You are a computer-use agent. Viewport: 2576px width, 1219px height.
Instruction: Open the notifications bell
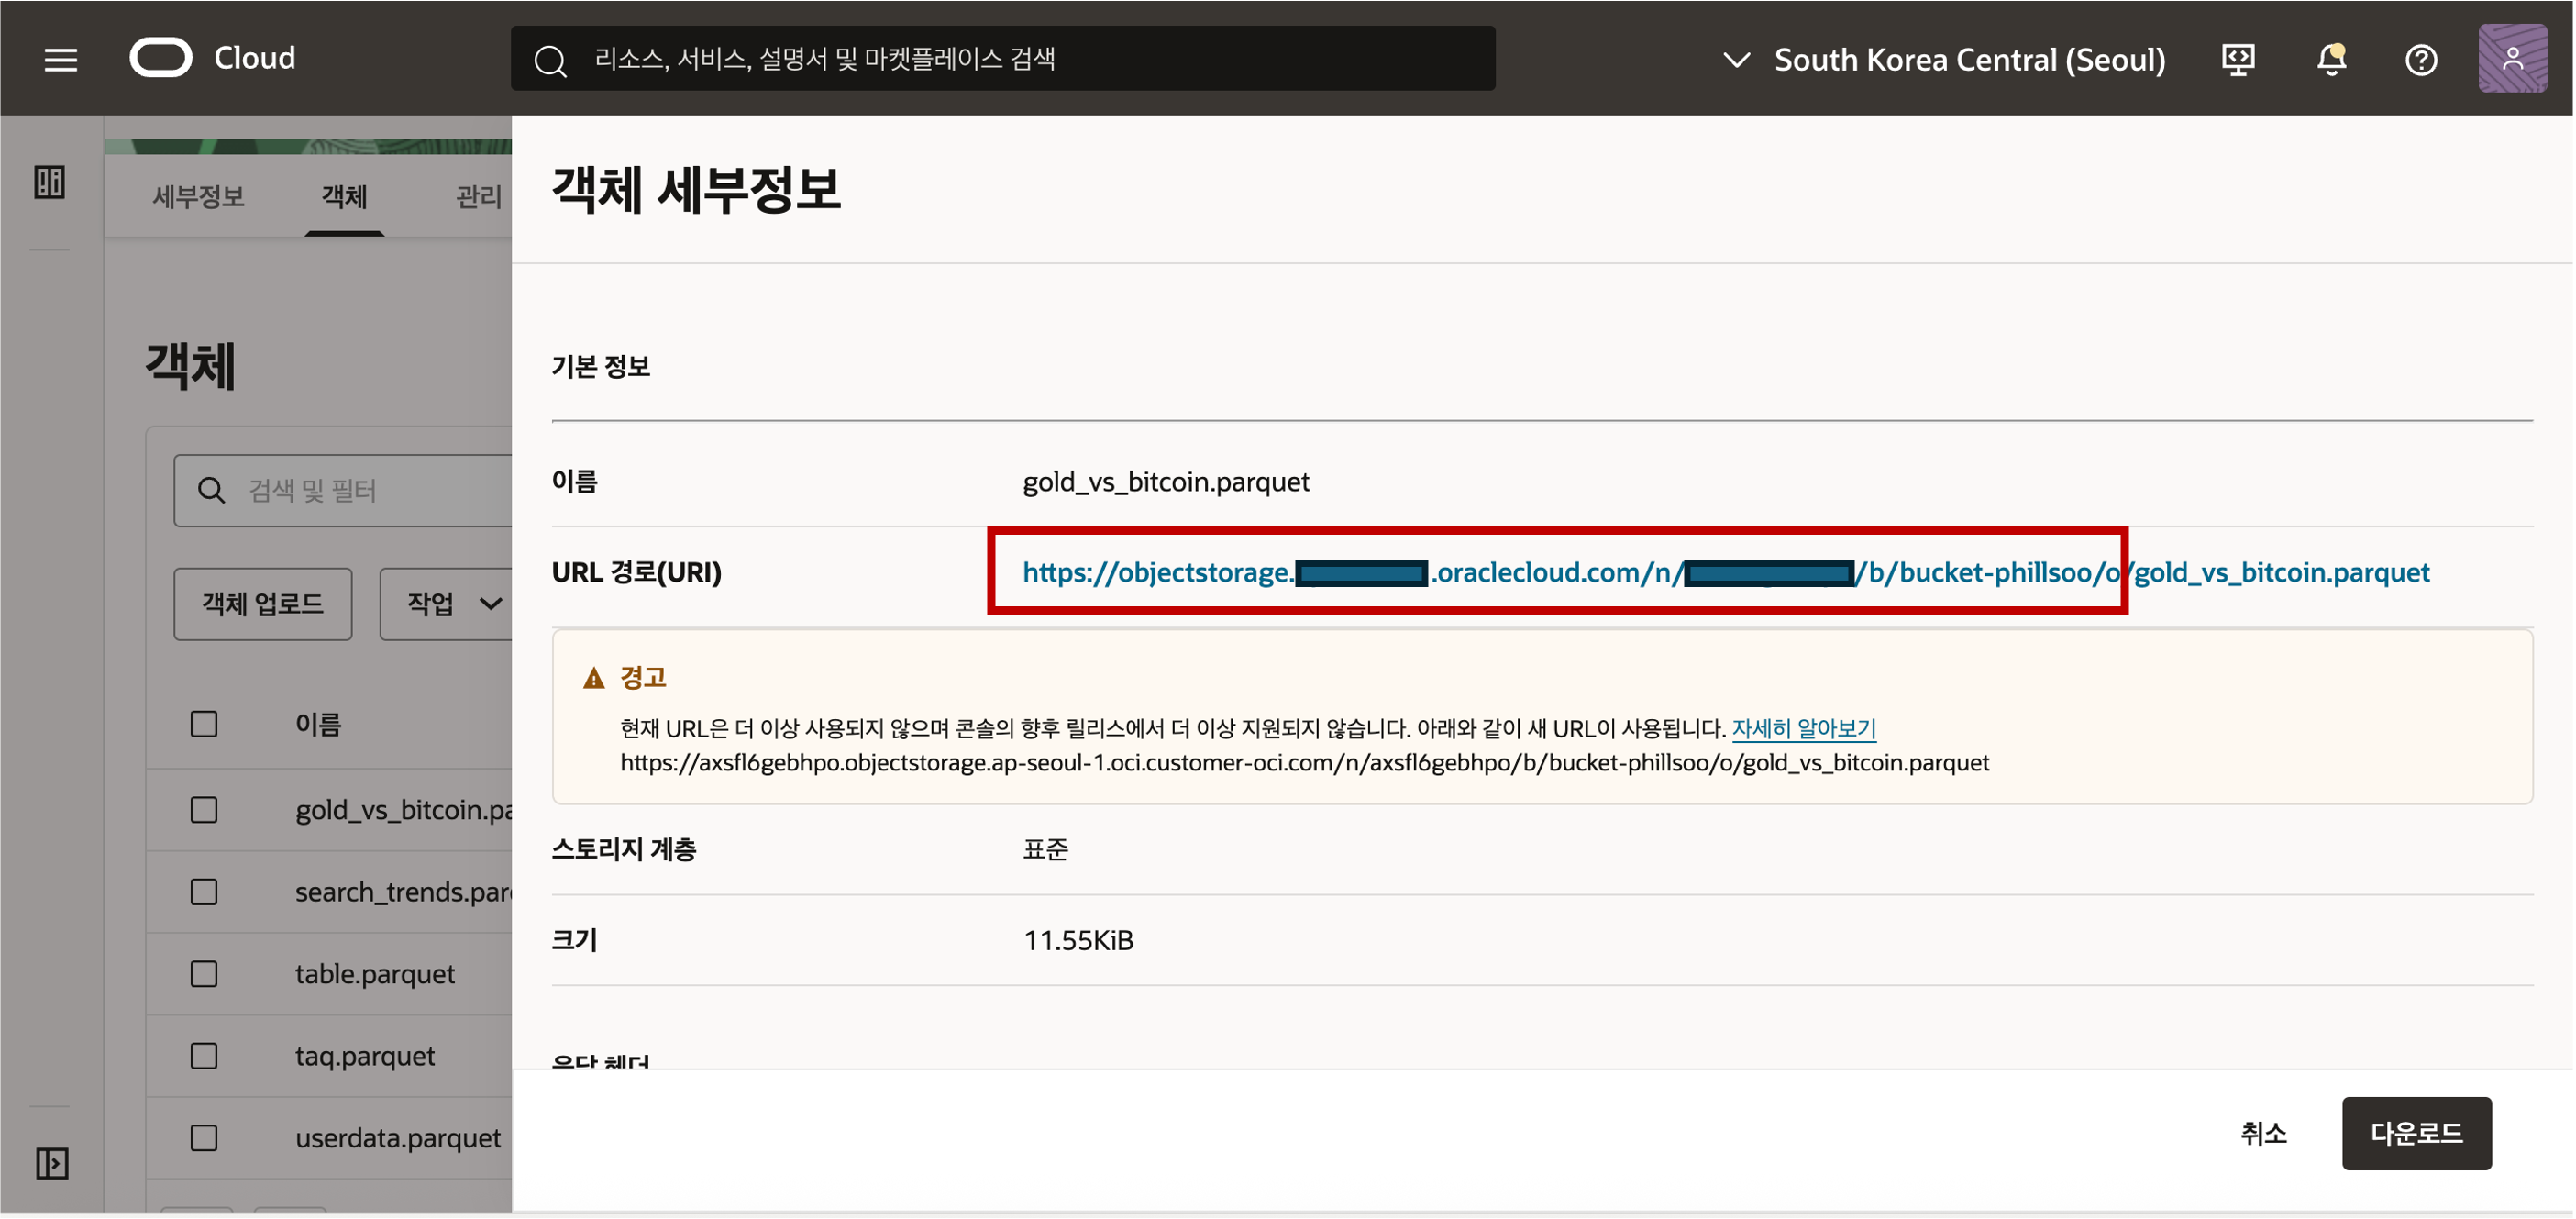click(x=2331, y=60)
